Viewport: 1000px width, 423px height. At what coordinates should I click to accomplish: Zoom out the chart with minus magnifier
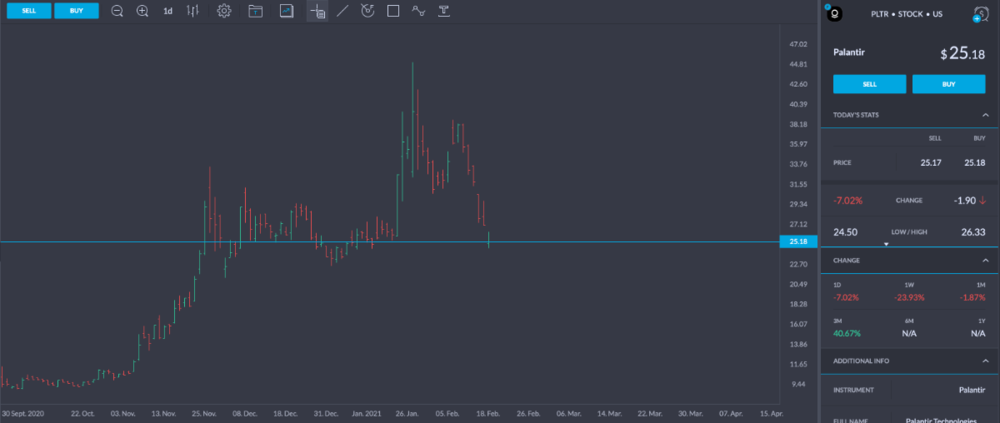point(117,11)
